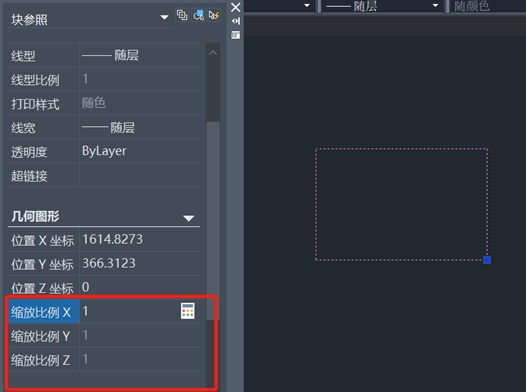This screenshot has height=392, width=526.
Task: Select the 线型 property row value 随层
Action: pos(140,55)
